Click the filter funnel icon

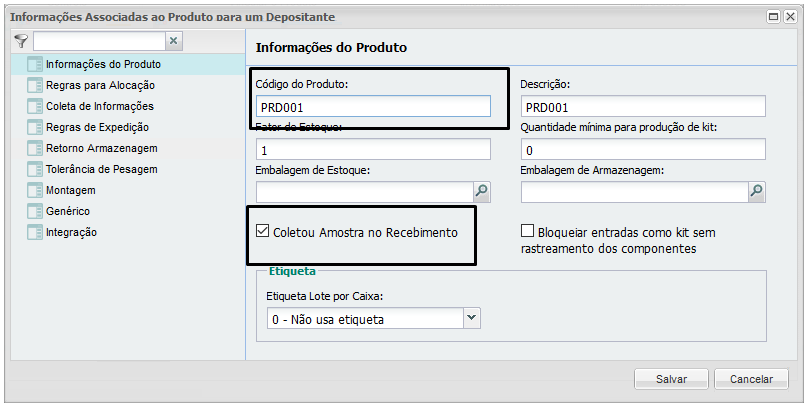pyautogui.click(x=21, y=41)
